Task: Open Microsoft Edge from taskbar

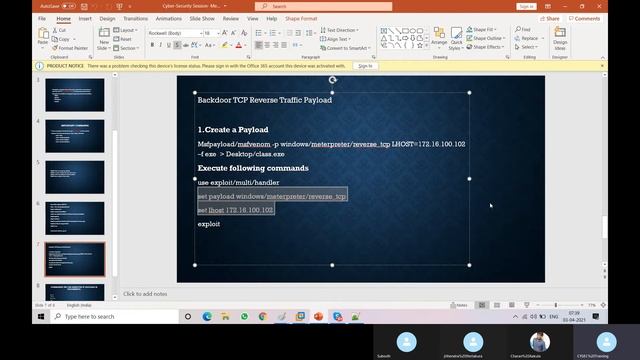Action: point(207,316)
